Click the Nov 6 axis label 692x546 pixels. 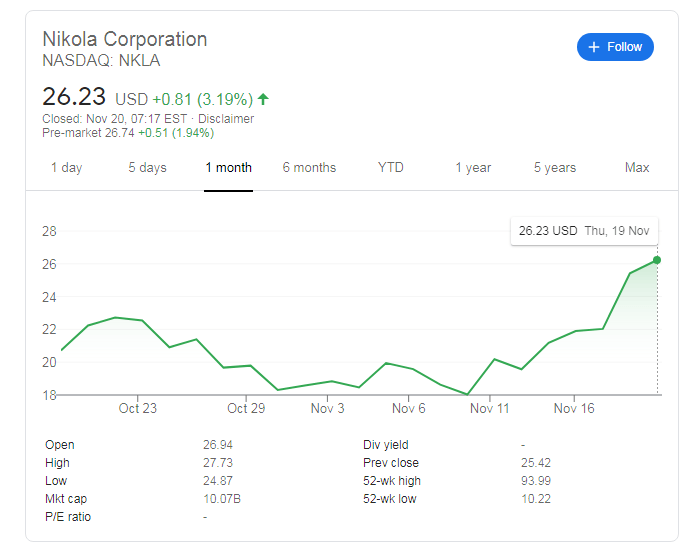click(x=409, y=408)
